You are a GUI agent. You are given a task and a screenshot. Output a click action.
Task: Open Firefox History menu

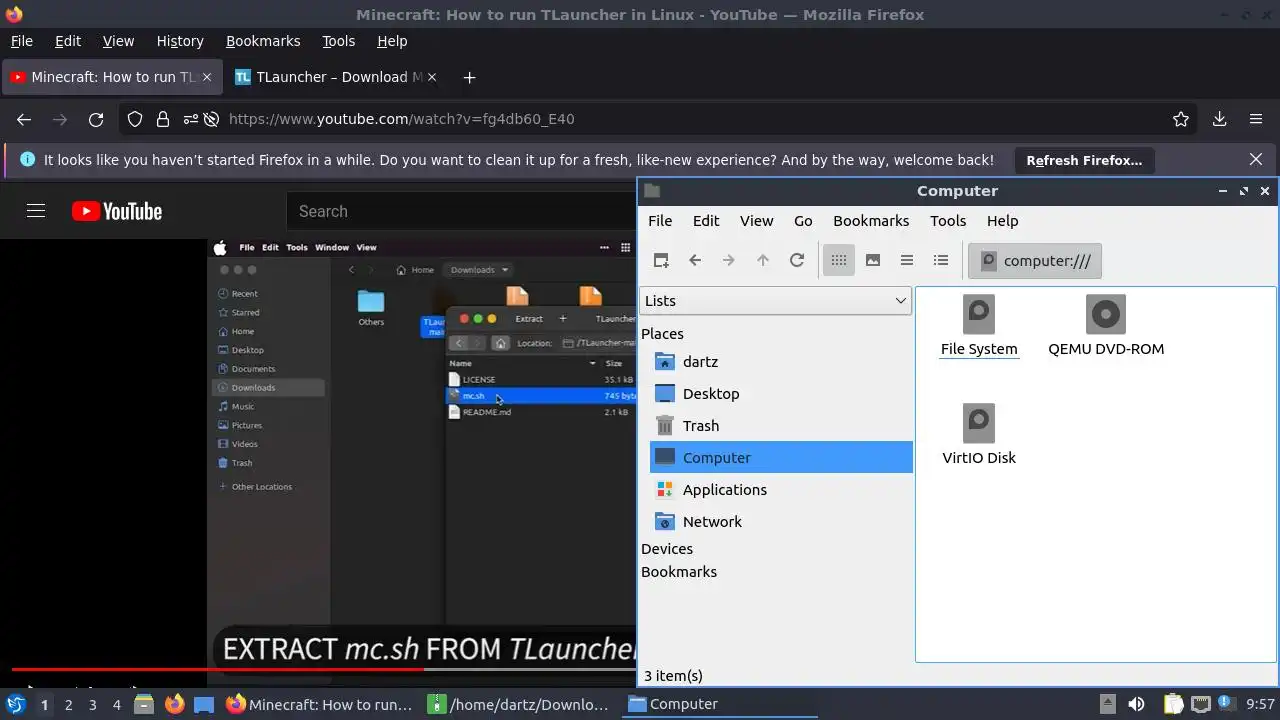180,41
